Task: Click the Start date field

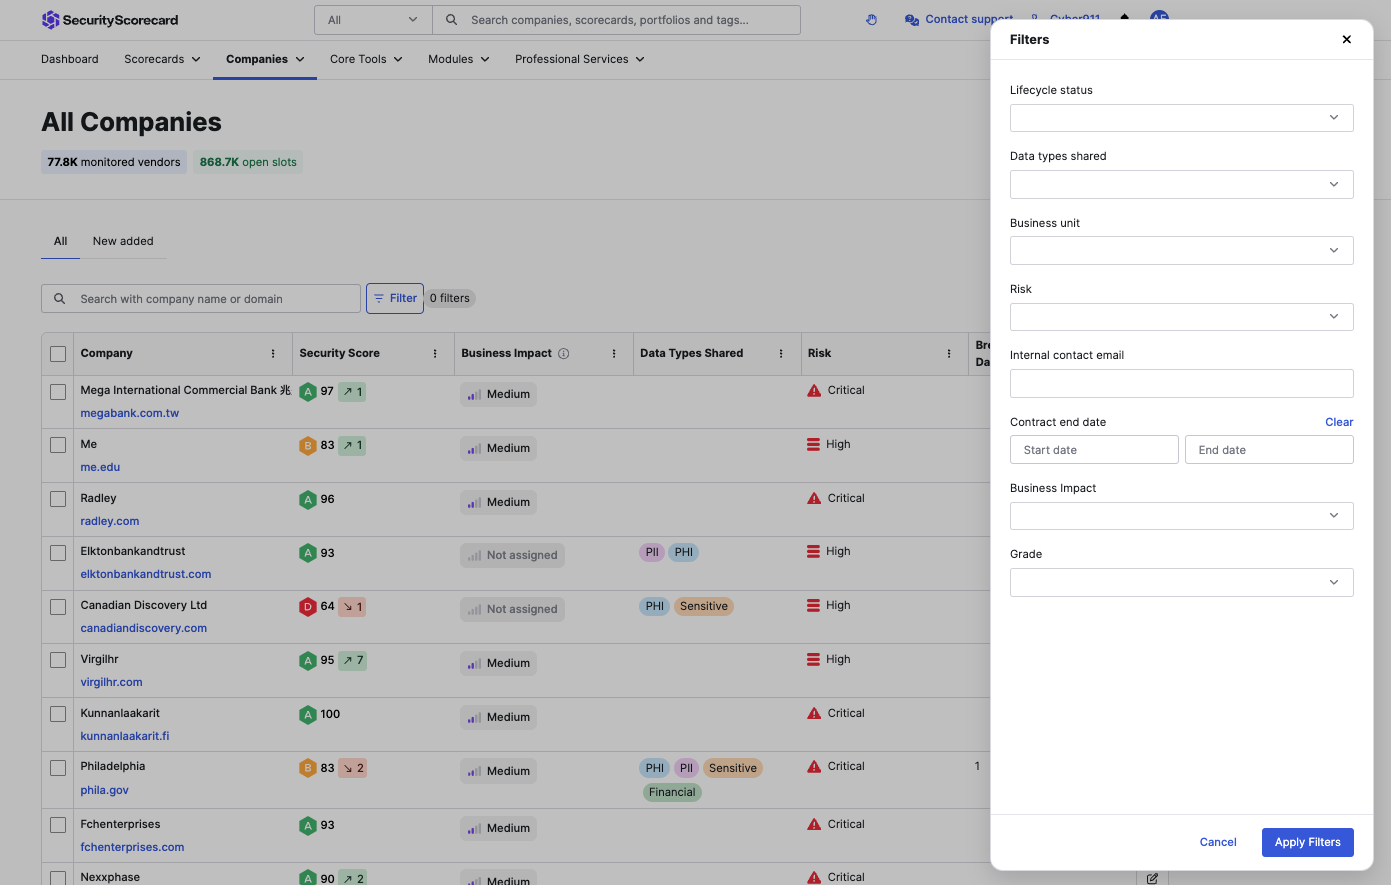Action: 1094,450
